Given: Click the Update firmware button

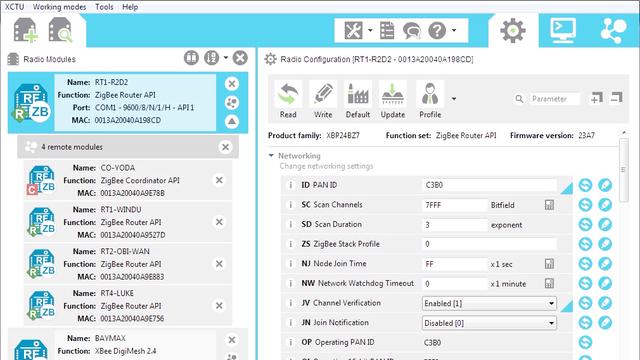Looking at the screenshot, I should [x=393, y=100].
